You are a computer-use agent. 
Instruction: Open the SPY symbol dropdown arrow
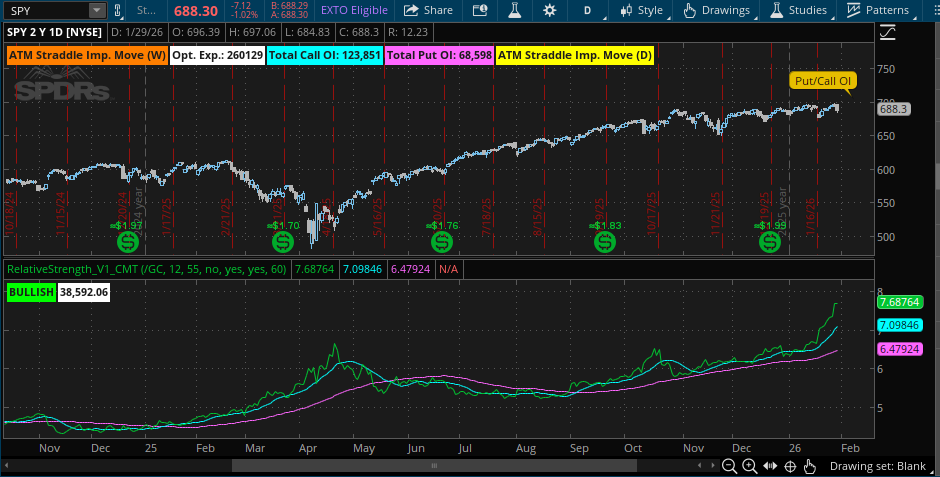97,10
